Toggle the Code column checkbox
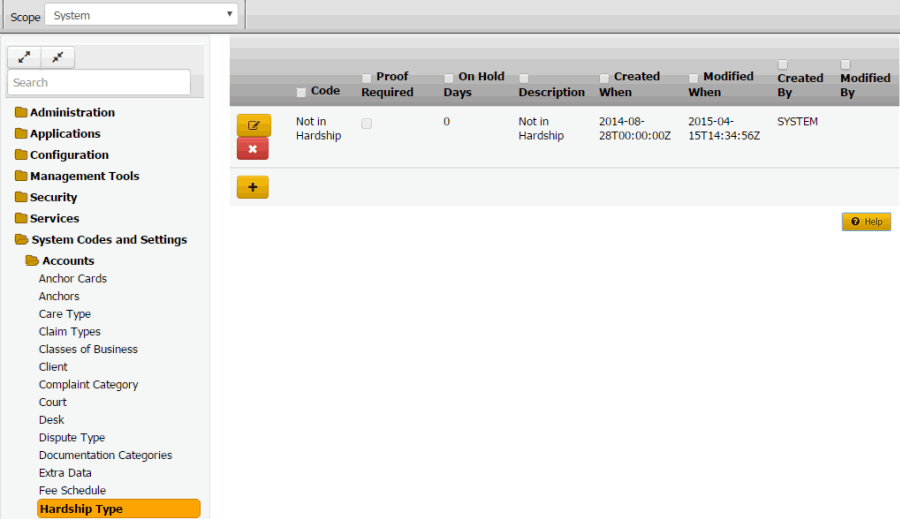The height and width of the screenshot is (519, 900). coord(302,92)
